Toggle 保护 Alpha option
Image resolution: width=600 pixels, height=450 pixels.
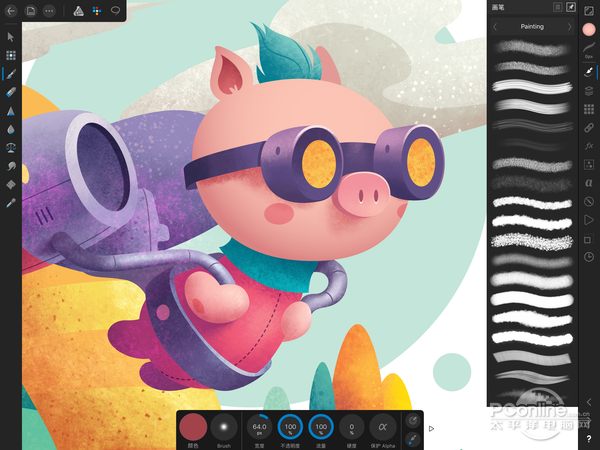click(382, 427)
